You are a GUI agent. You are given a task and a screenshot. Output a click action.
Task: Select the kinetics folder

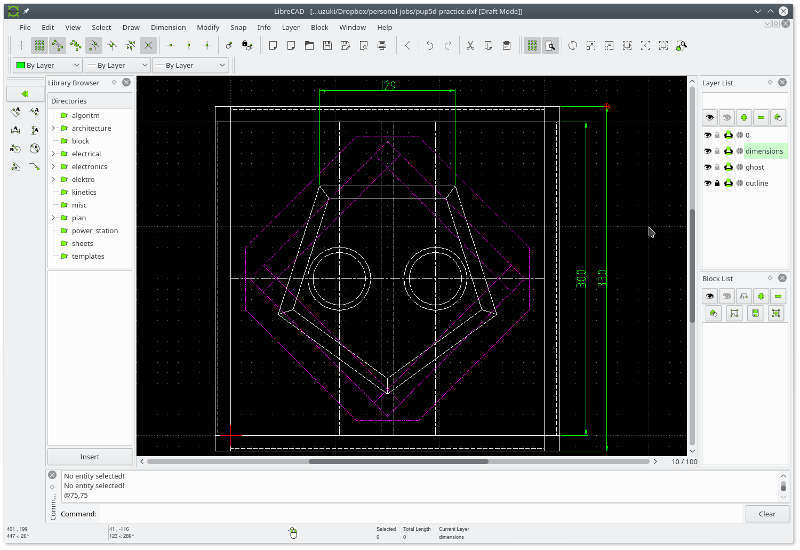84,192
